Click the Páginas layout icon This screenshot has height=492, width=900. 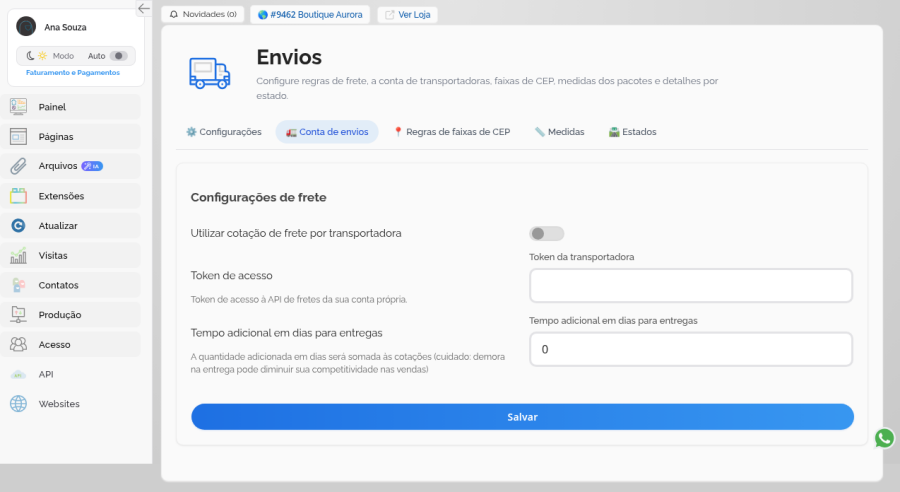(x=18, y=137)
